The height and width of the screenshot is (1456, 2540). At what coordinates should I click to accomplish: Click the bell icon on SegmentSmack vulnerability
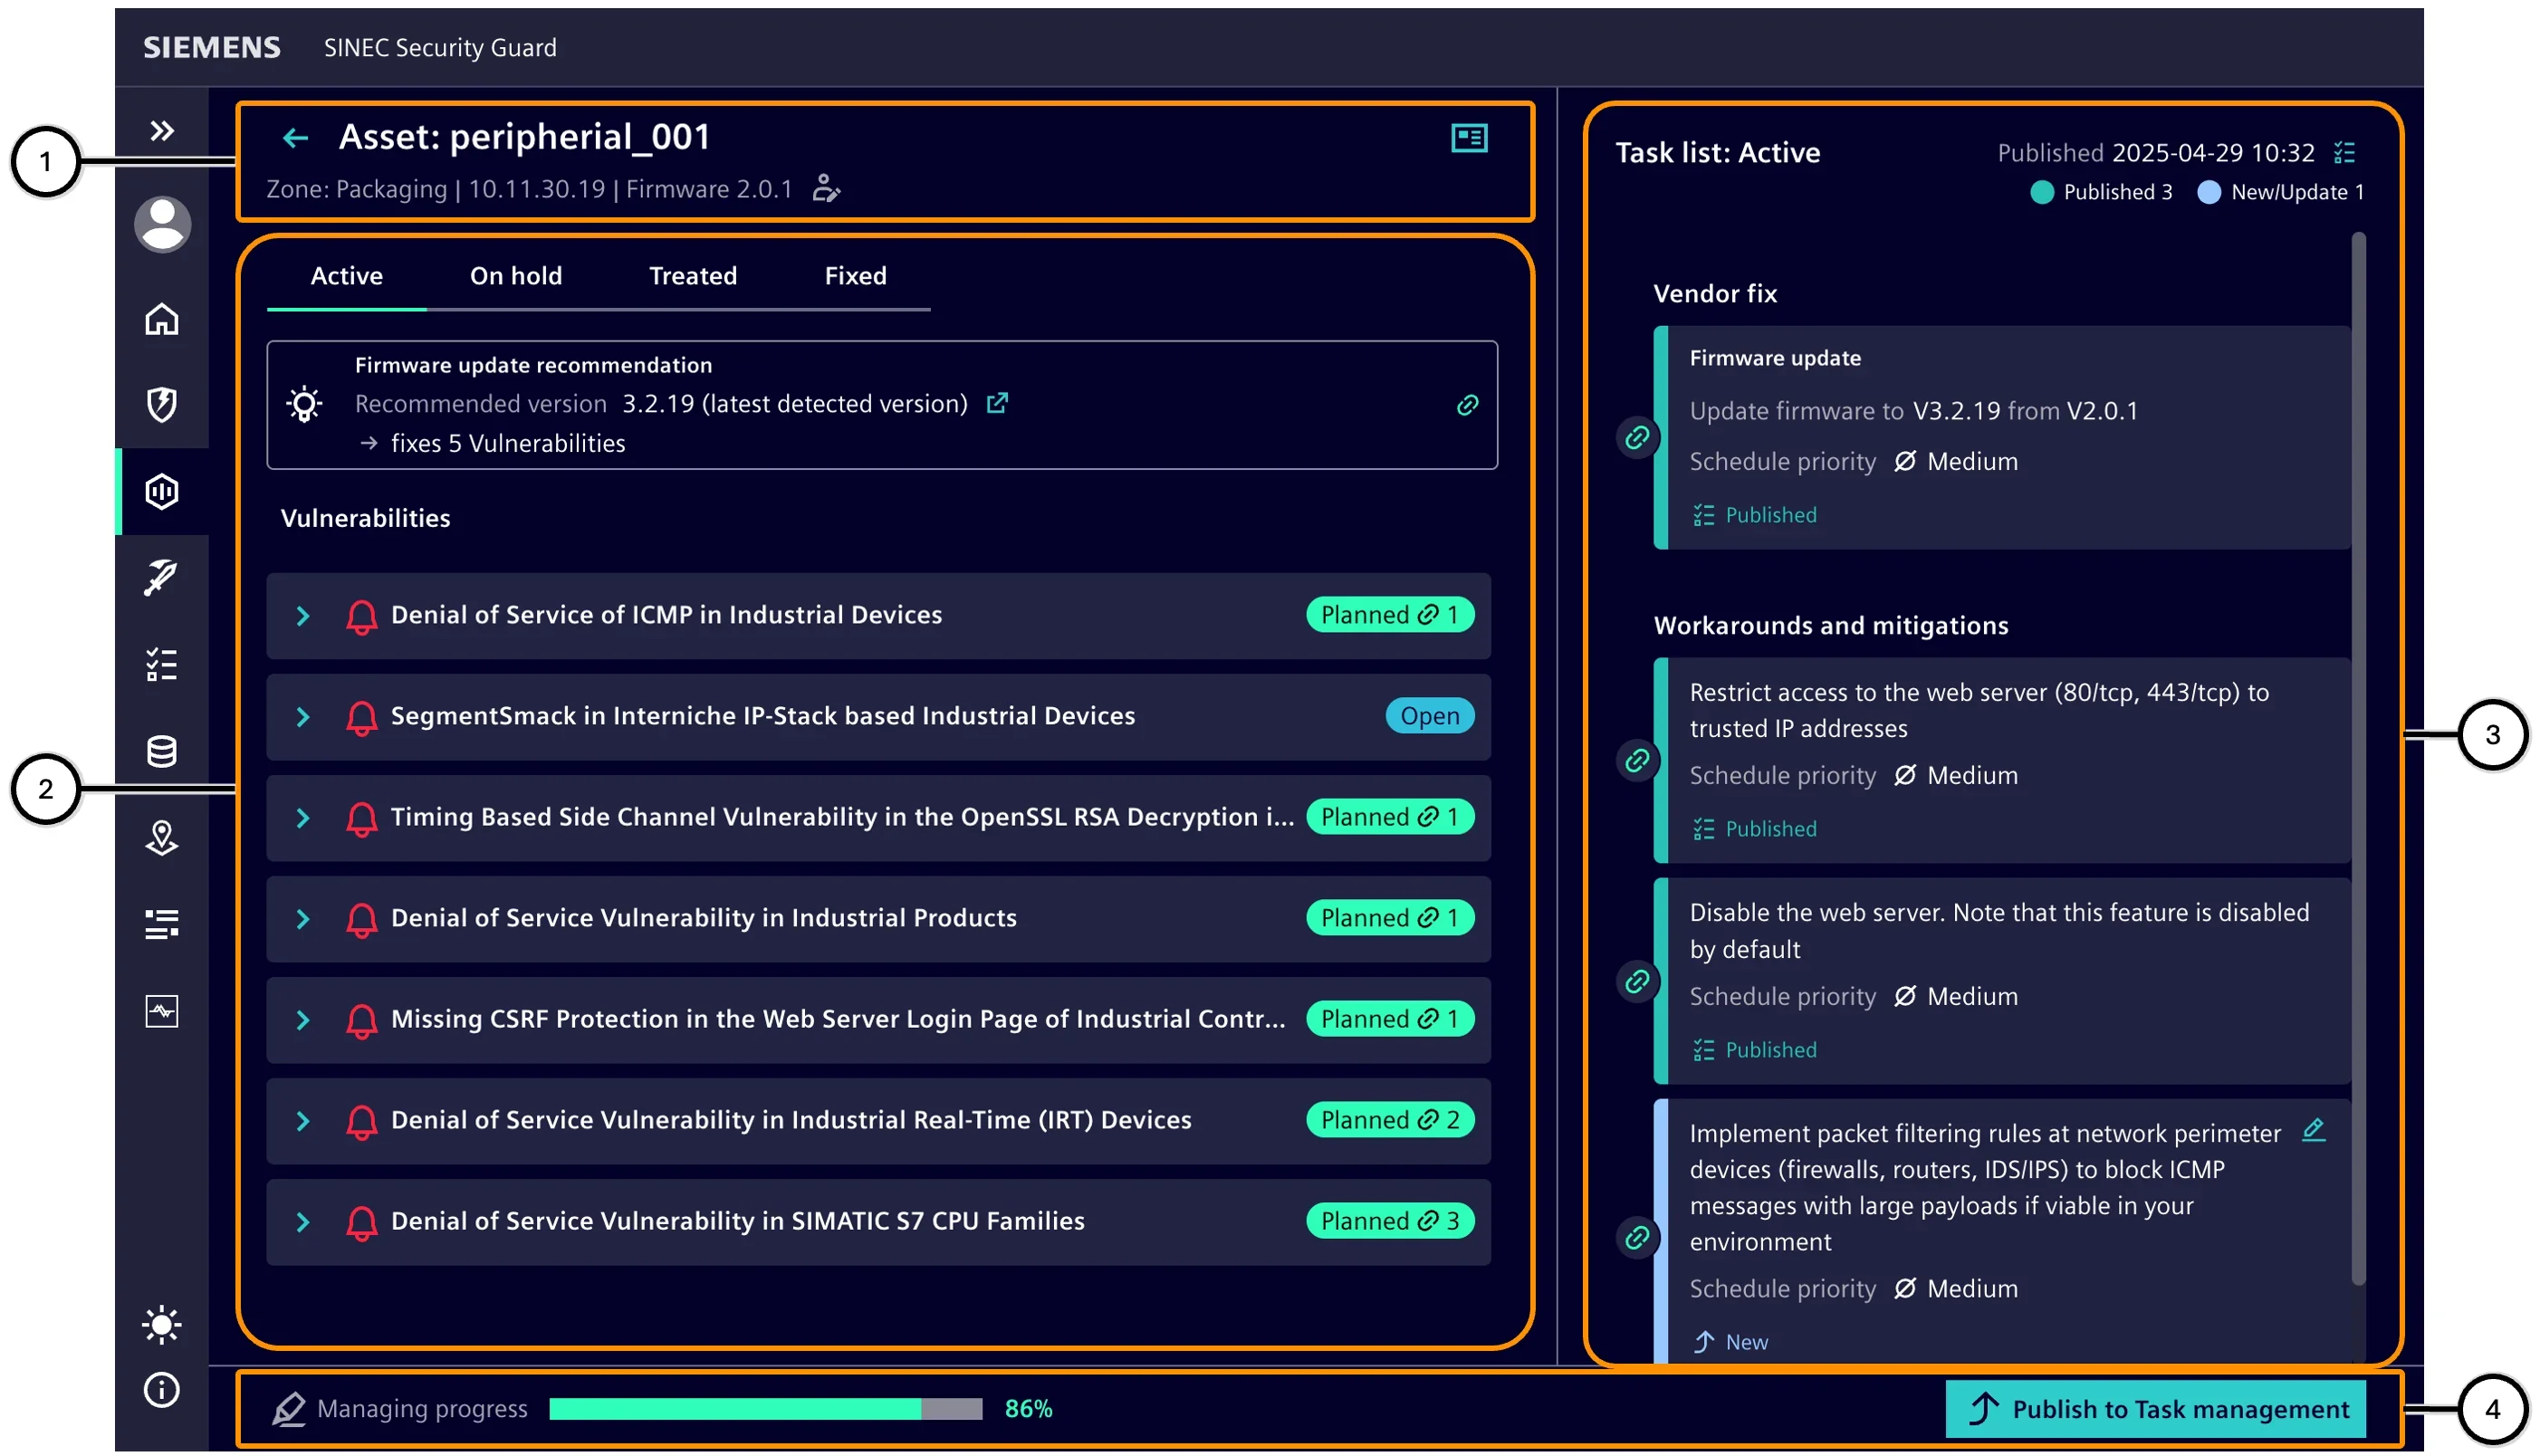tap(361, 718)
